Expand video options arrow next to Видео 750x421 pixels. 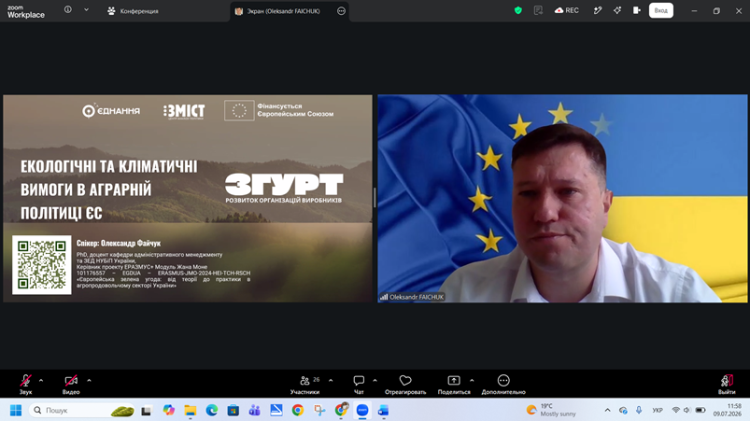(89, 381)
